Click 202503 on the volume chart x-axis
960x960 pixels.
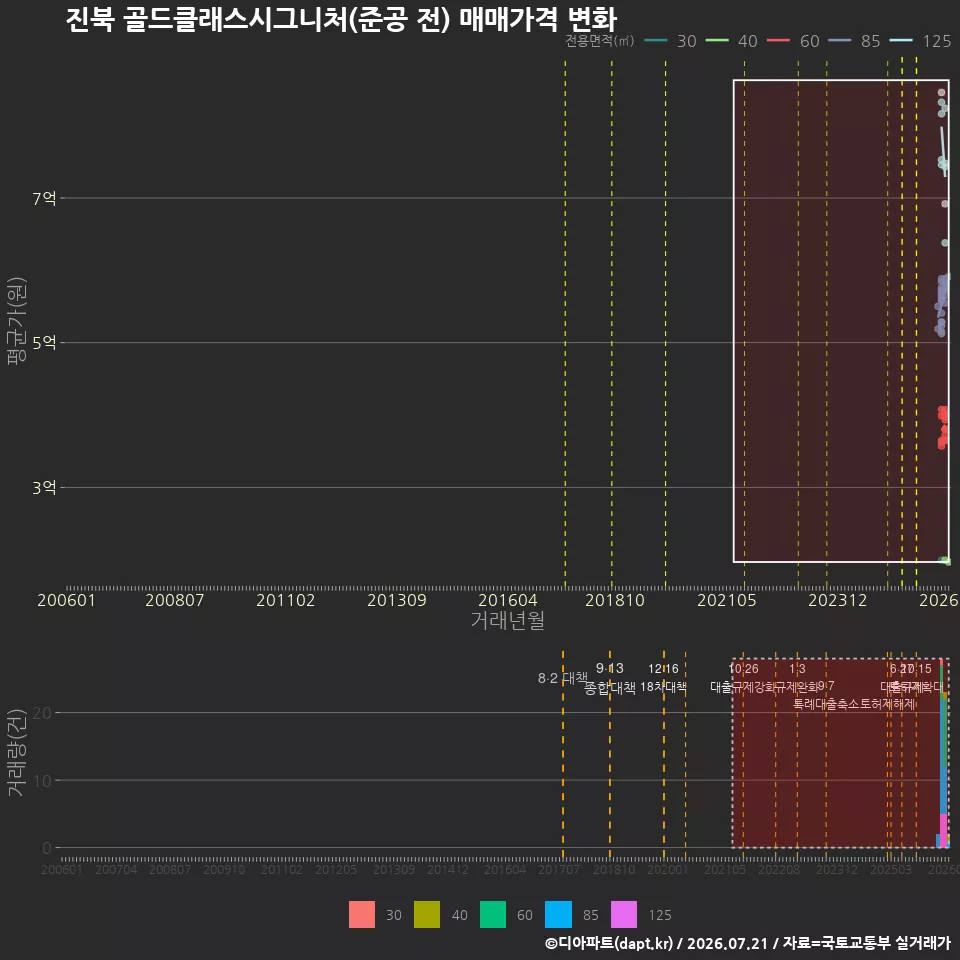(891, 869)
